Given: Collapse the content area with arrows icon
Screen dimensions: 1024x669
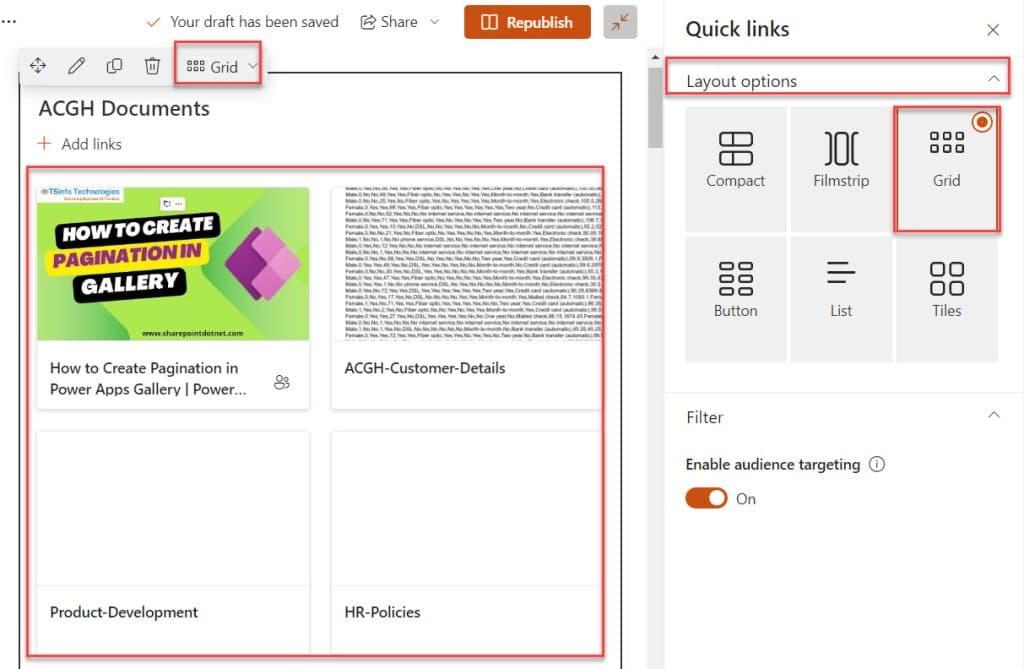Looking at the screenshot, I should pyautogui.click(x=620, y=22).
